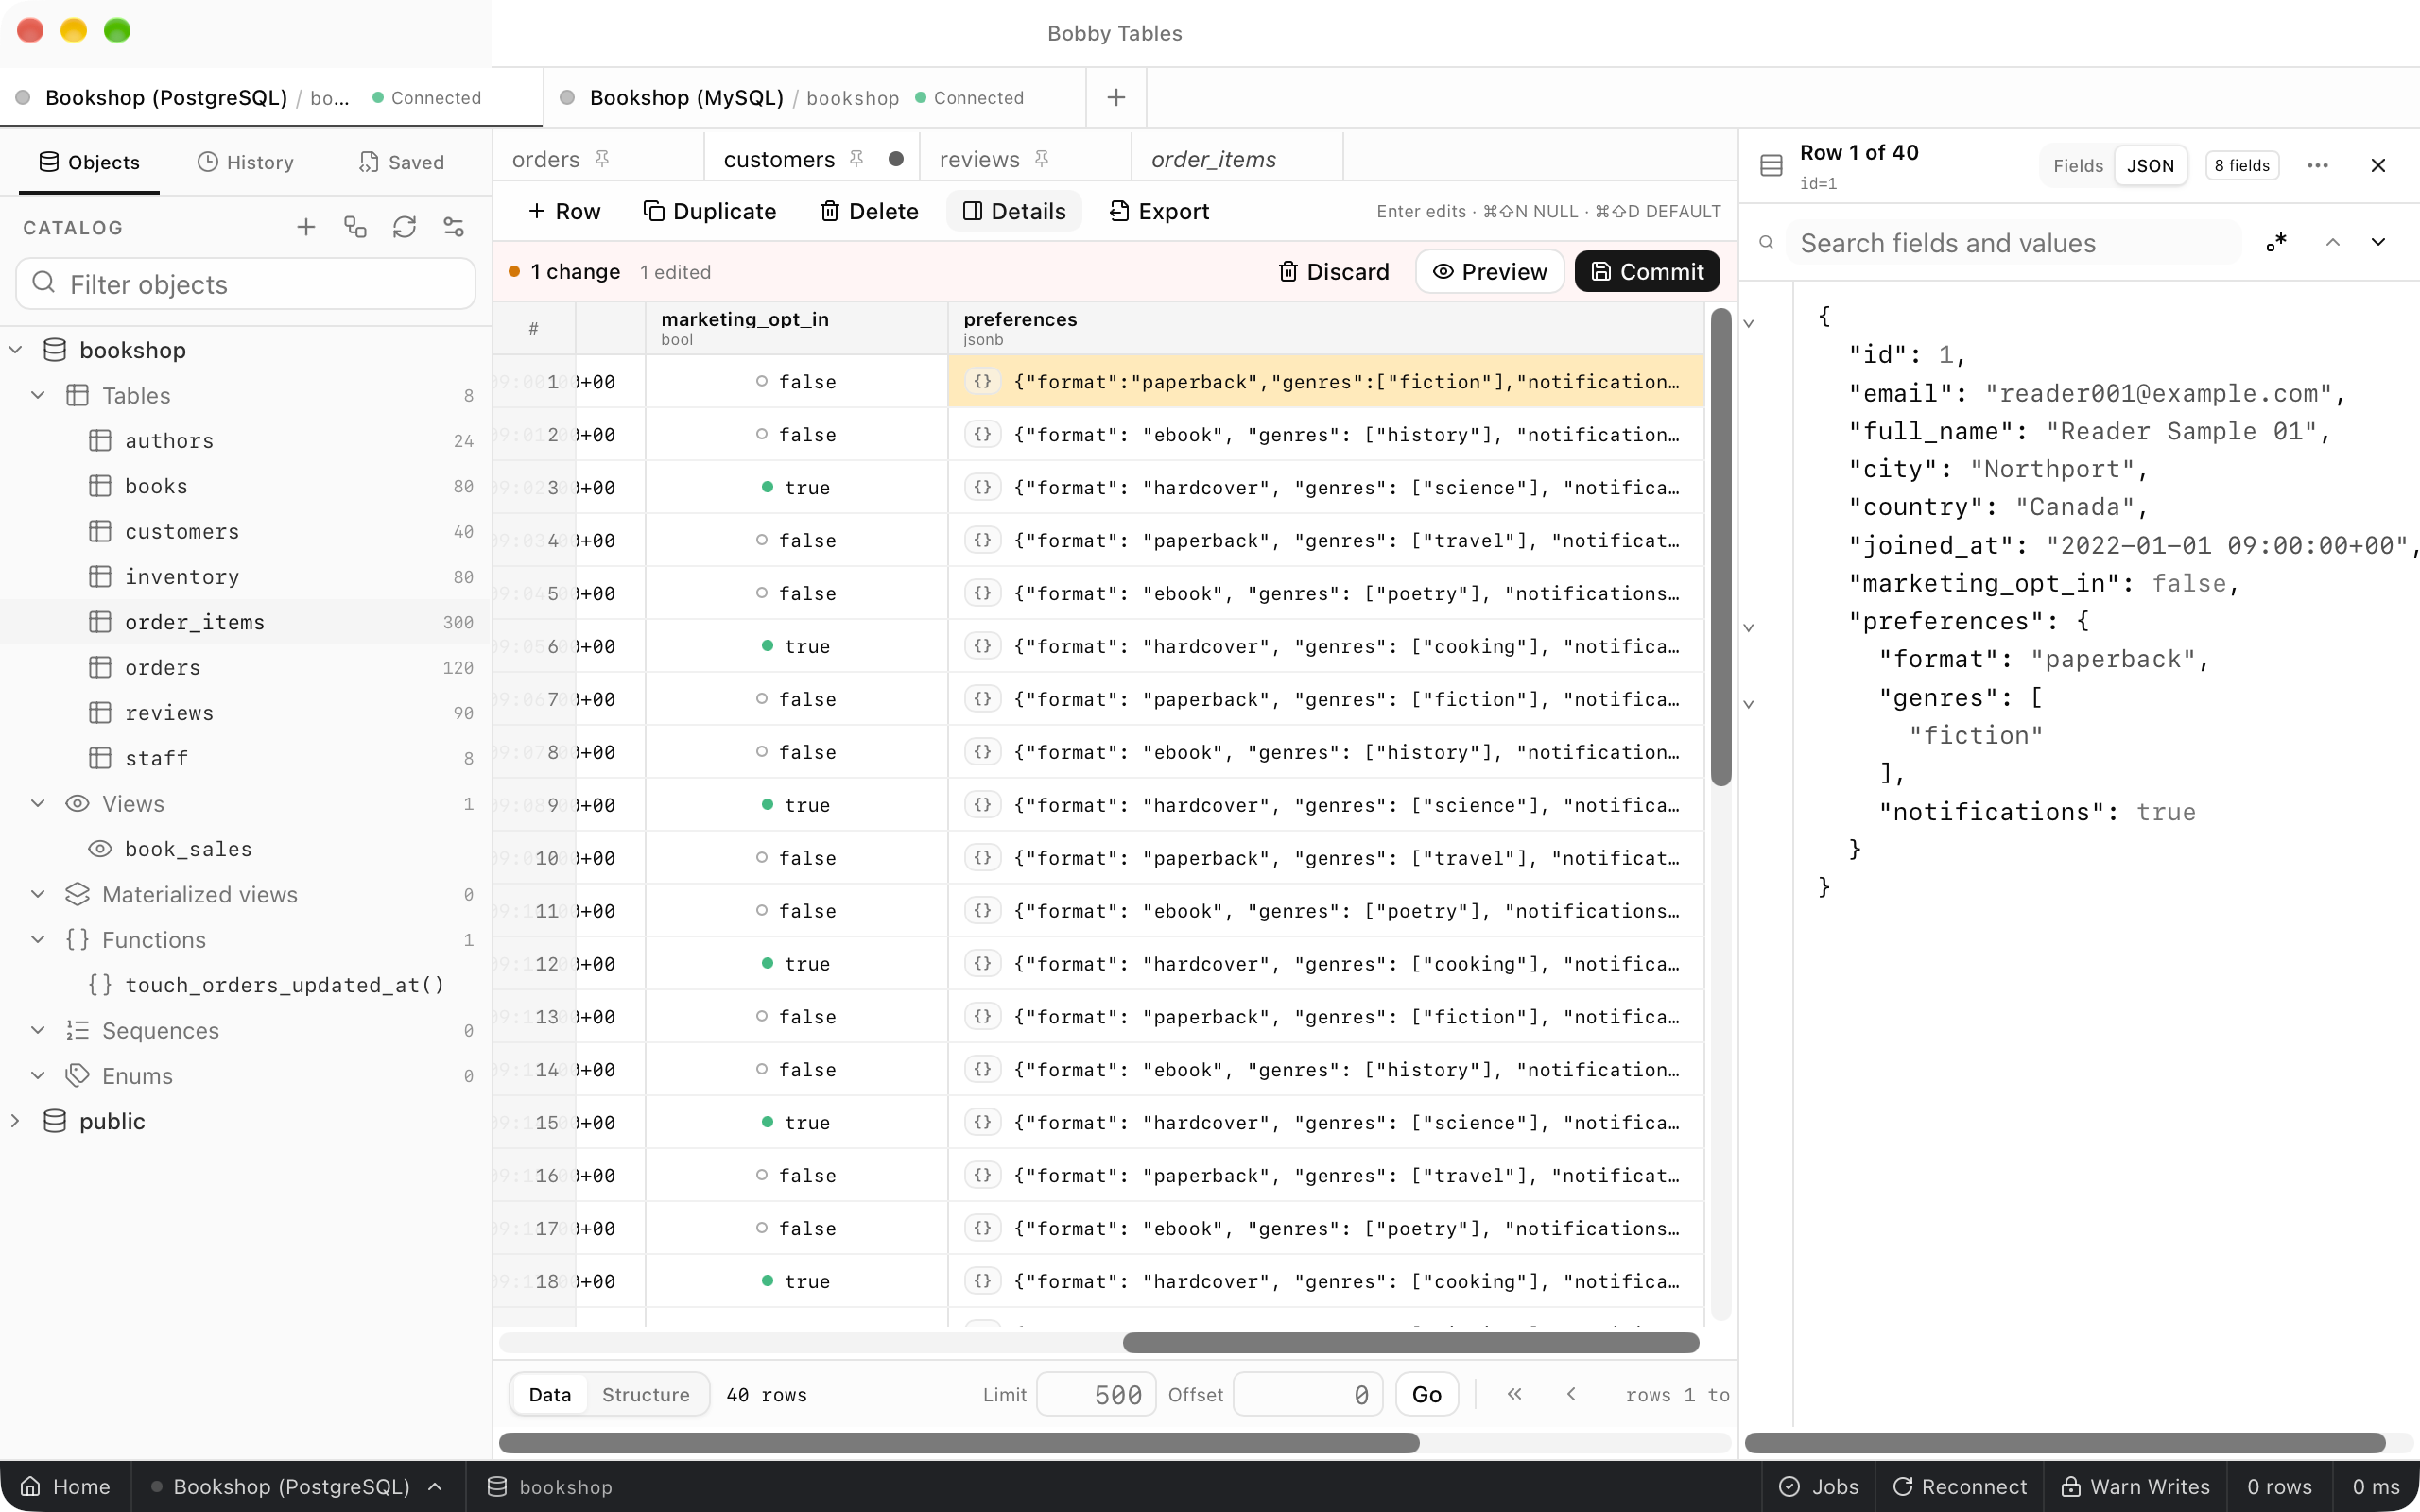Switch details panel to JSON view

[x=2150, y=165]
